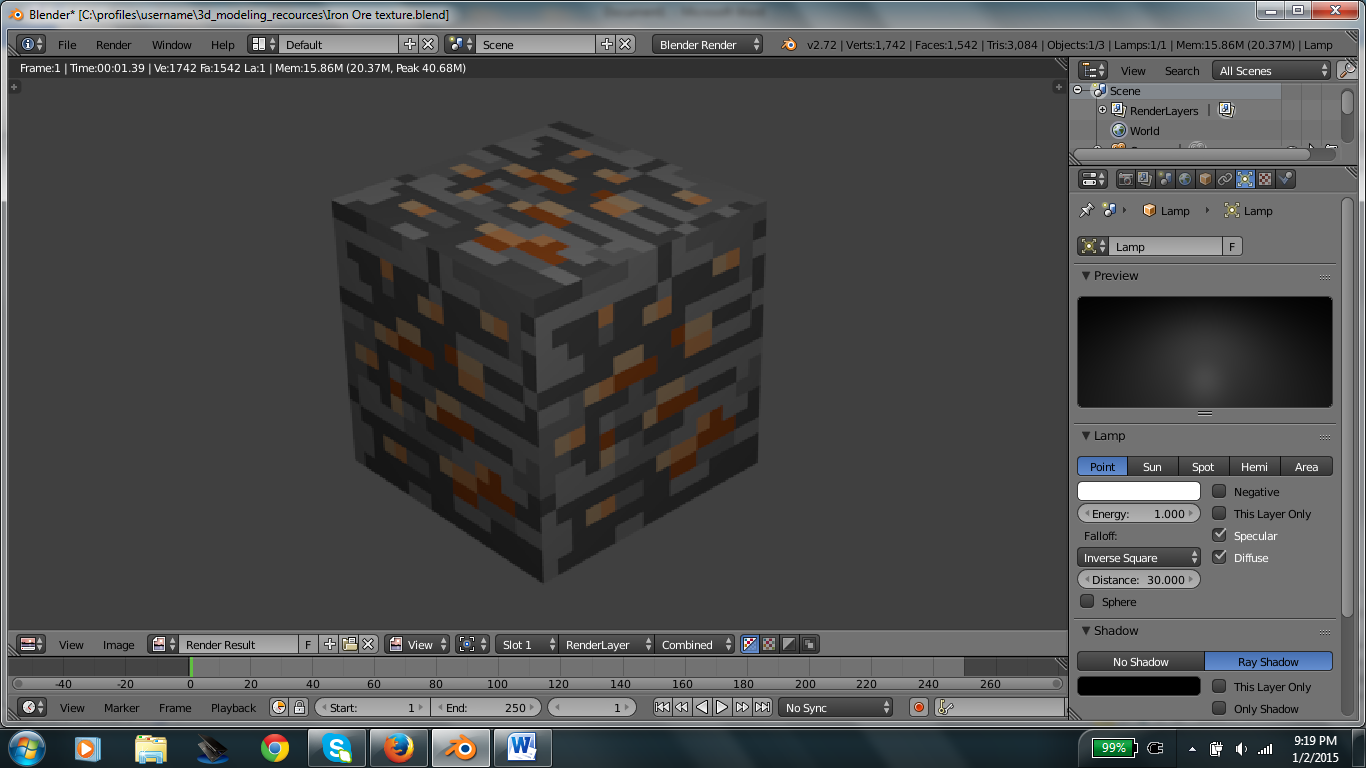Open the Object properties tab (cube icon)

click(x=1205, y=178)
